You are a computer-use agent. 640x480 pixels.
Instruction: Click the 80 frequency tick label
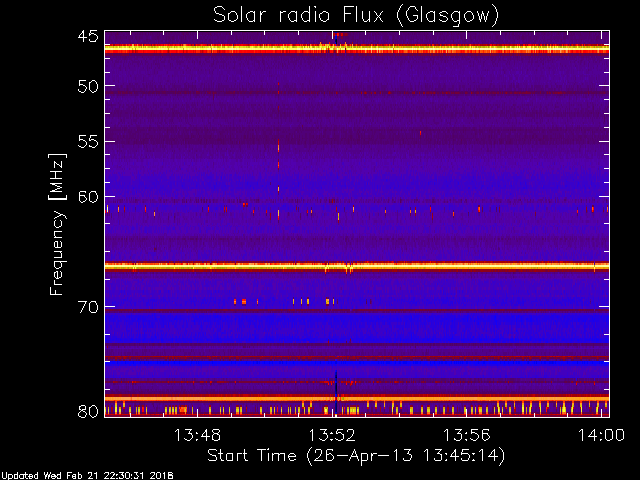(x=88, y=411)
